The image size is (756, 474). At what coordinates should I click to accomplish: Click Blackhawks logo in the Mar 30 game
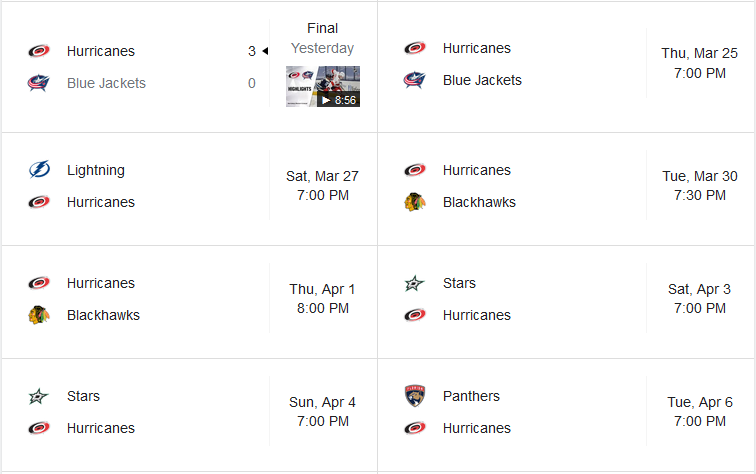(415, 202)
